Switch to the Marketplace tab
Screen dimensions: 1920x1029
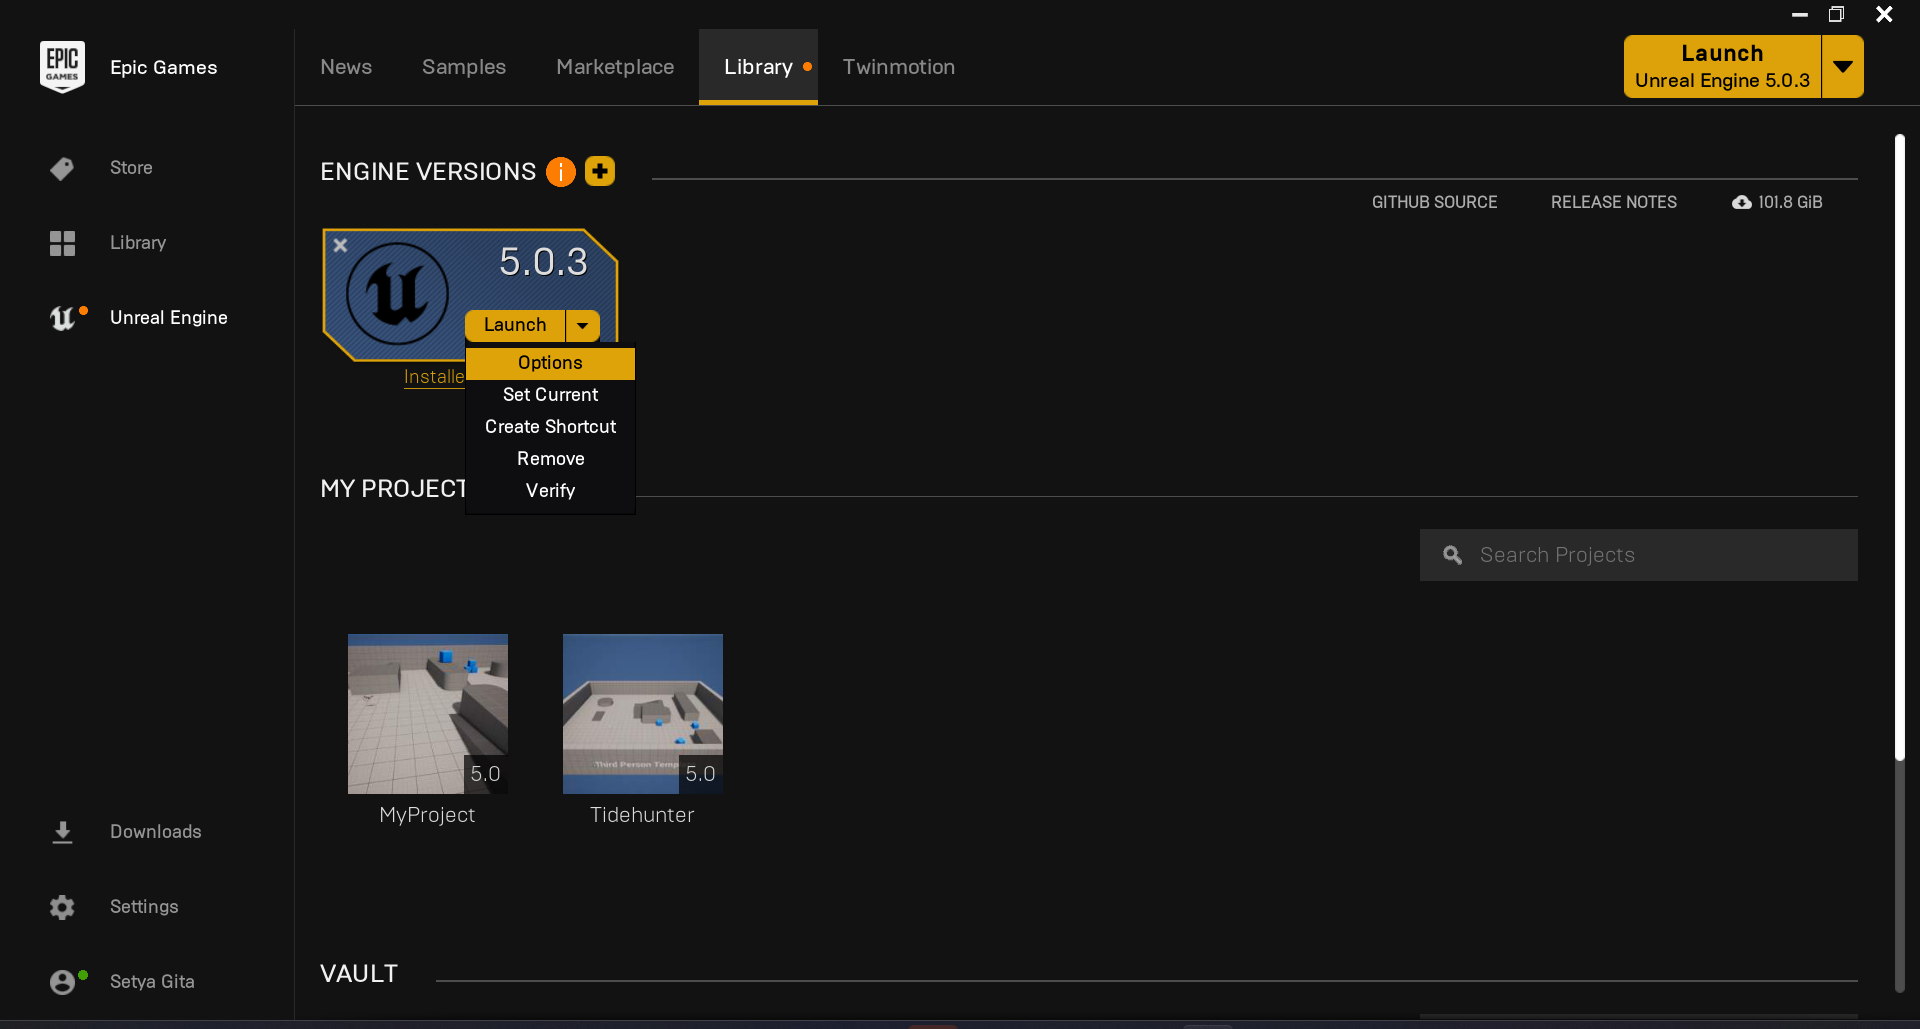615,67
